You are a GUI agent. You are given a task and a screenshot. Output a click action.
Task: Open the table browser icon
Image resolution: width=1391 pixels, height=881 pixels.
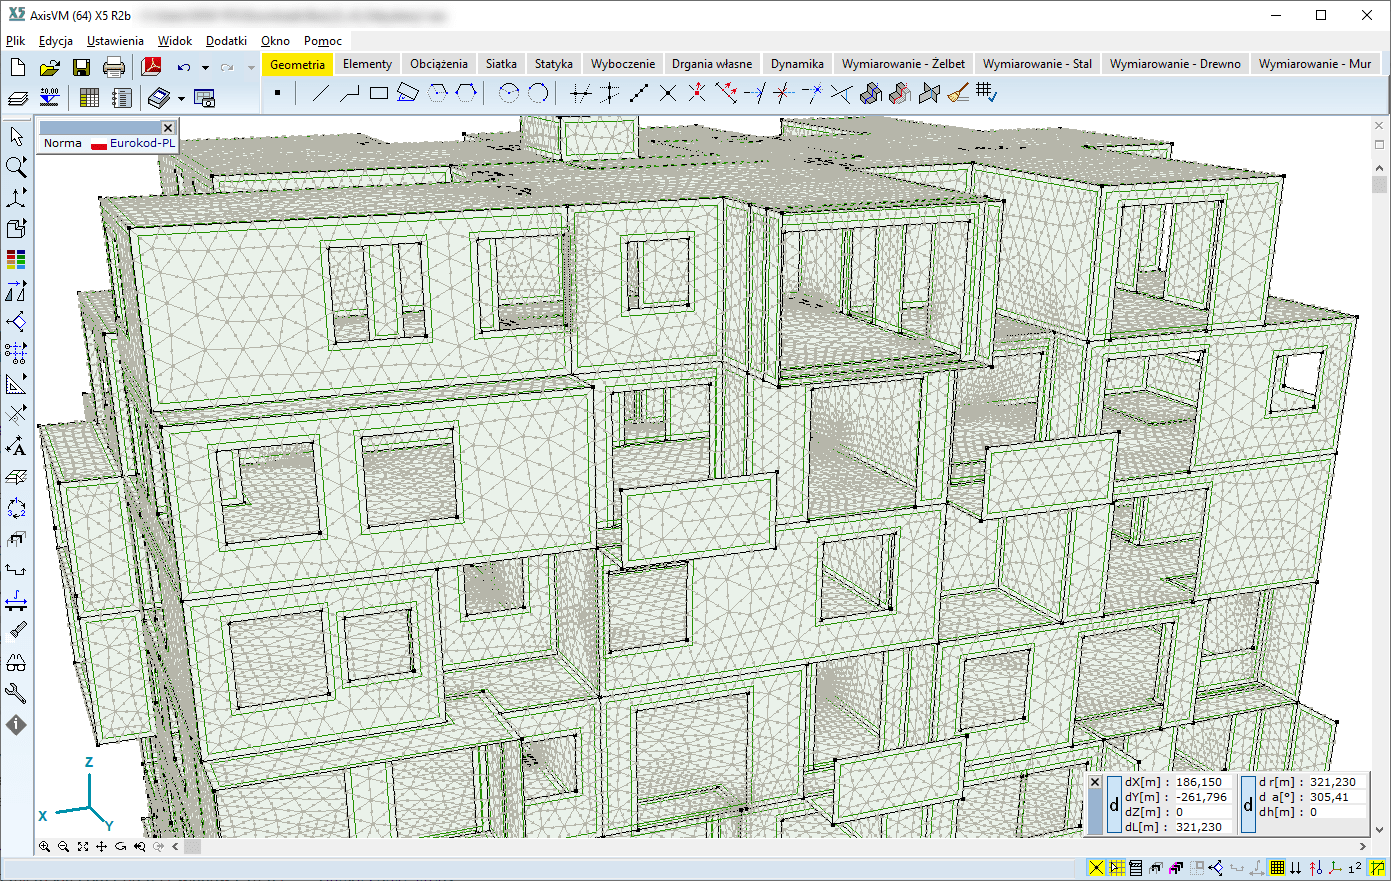pyautogui.click(x=89, y=98)
